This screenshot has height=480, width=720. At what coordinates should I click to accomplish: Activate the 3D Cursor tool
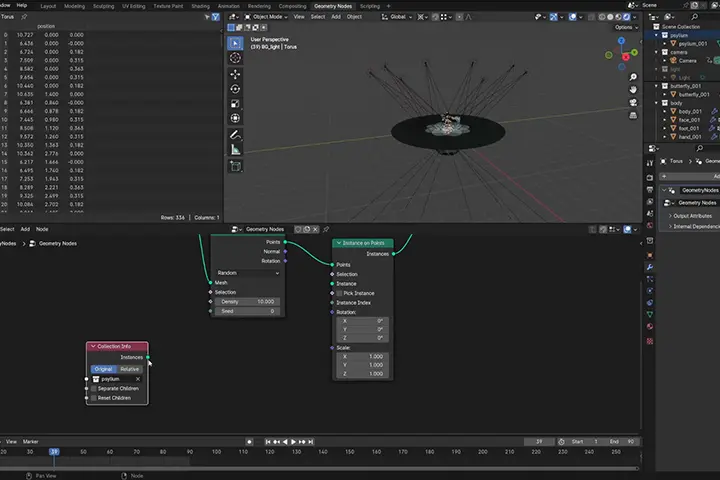pos(235,58)
